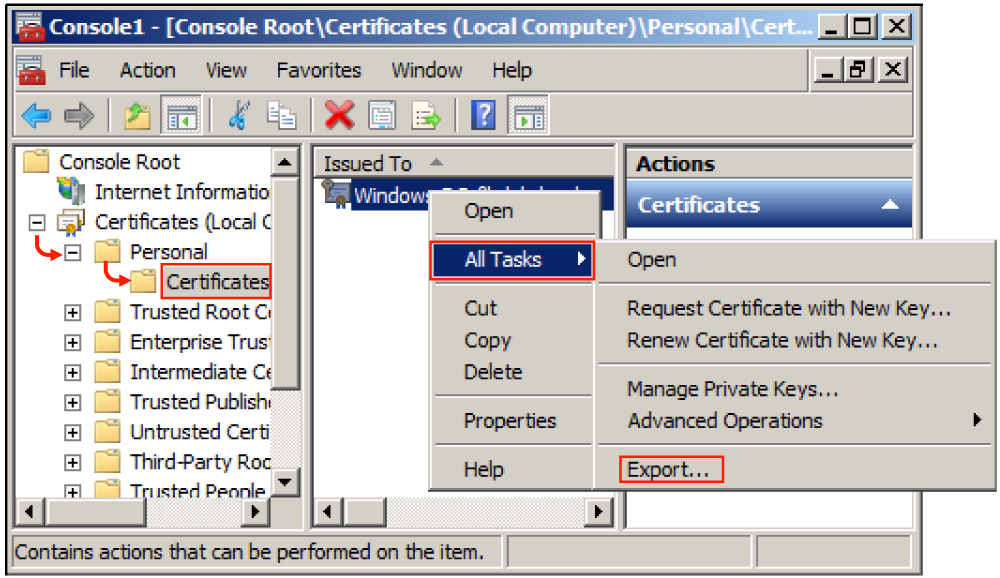1000x578 pixels.
Task: Click the Cut scissors toolbar icon
Action: (238, 117)
